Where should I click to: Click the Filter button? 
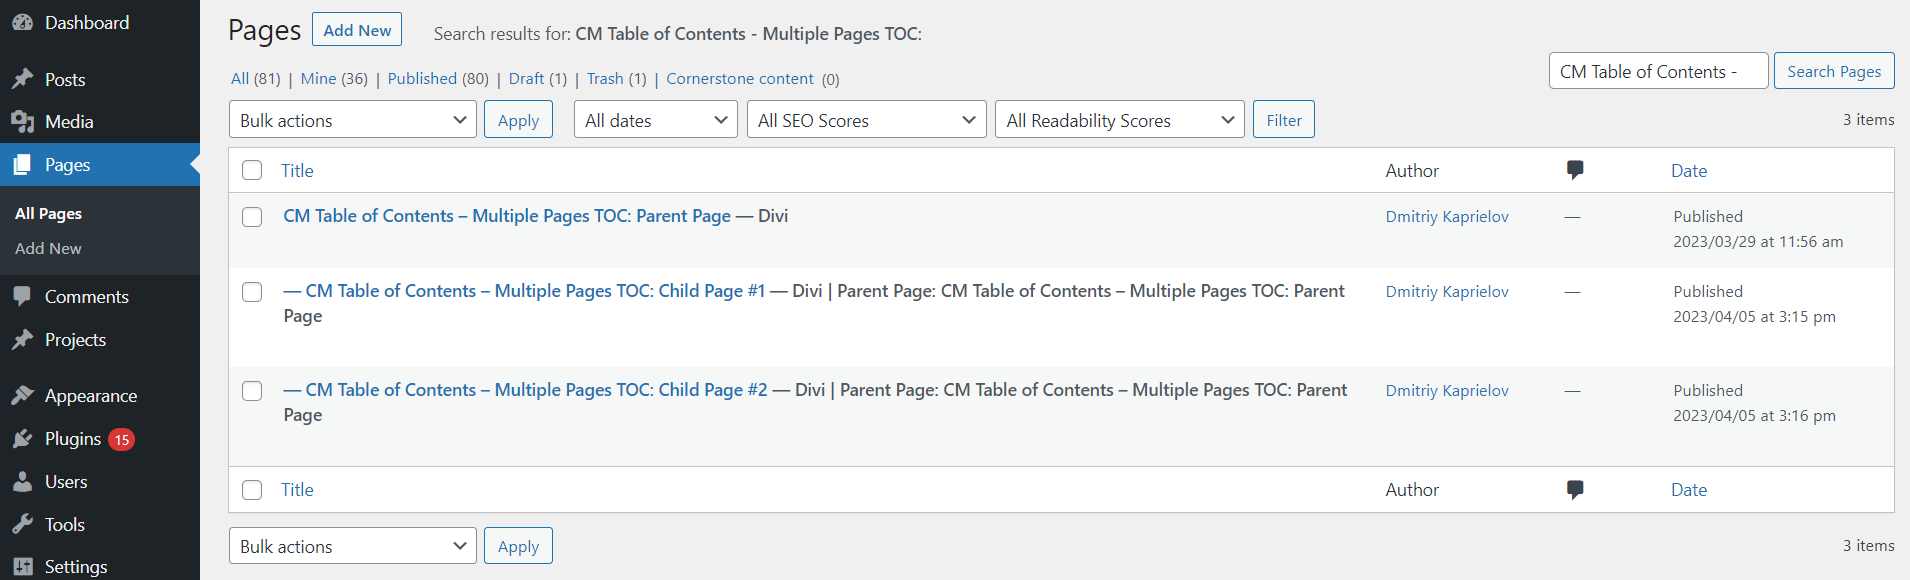coord(1284,120)
